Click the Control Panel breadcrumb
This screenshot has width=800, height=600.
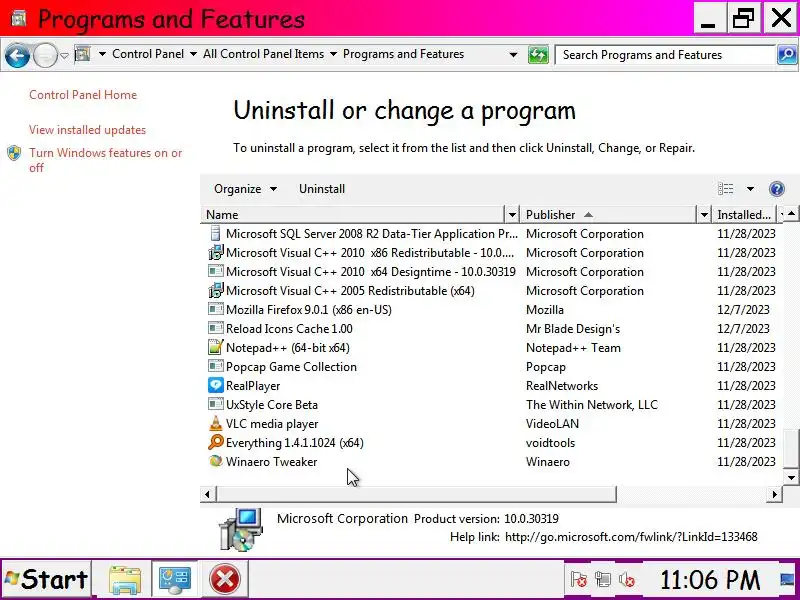tap(148, 54)
